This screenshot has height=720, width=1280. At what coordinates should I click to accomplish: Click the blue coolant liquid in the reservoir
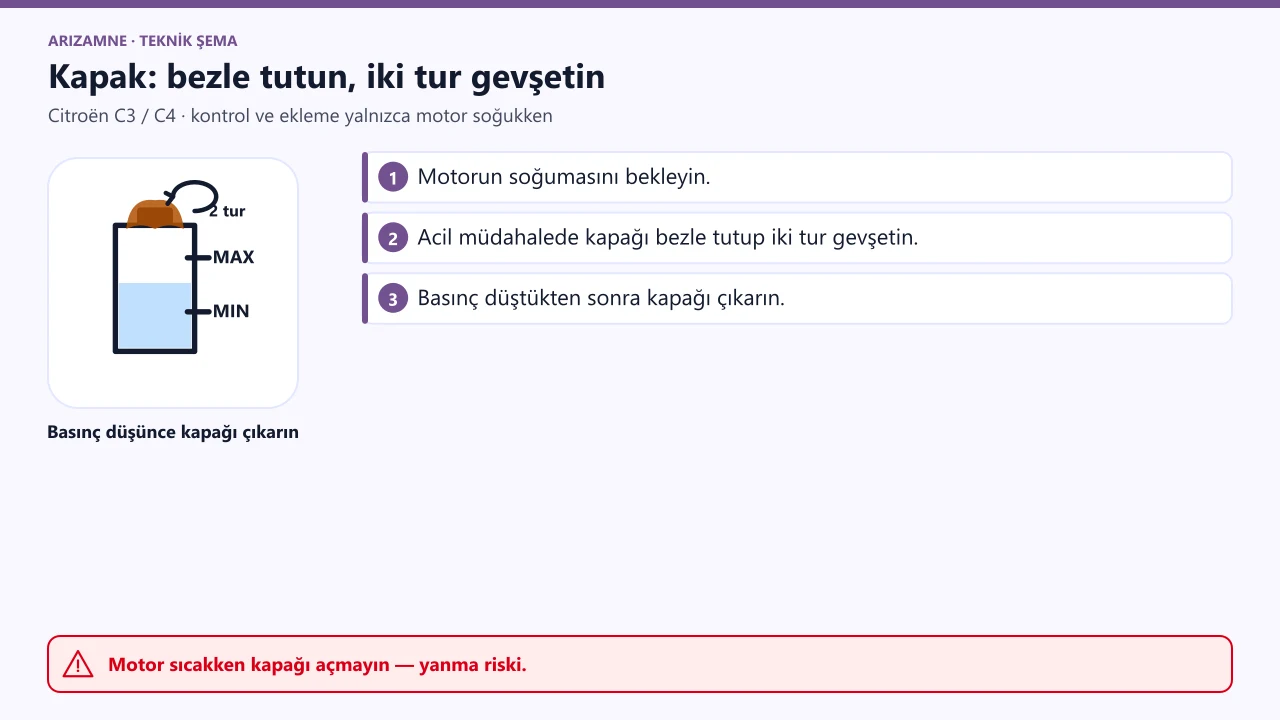155,316
